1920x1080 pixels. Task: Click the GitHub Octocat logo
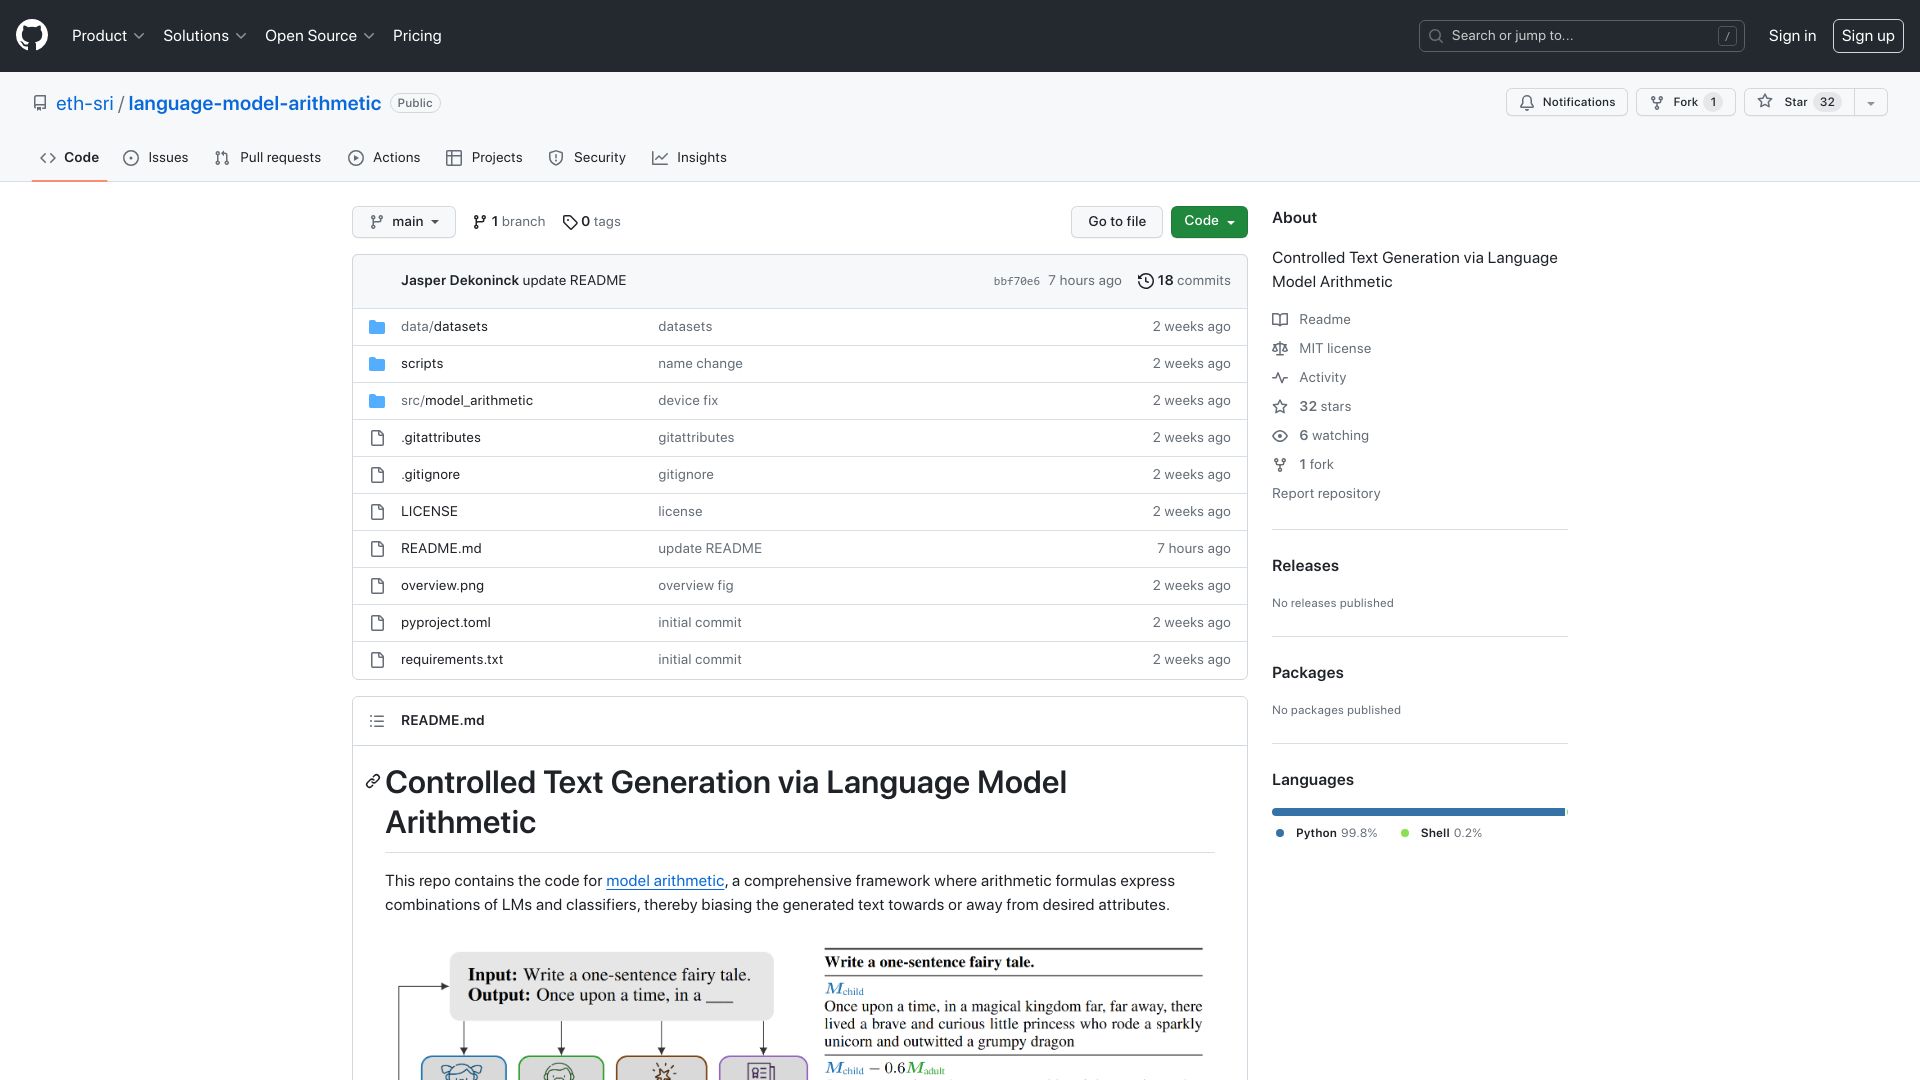(x=32, y=35)
